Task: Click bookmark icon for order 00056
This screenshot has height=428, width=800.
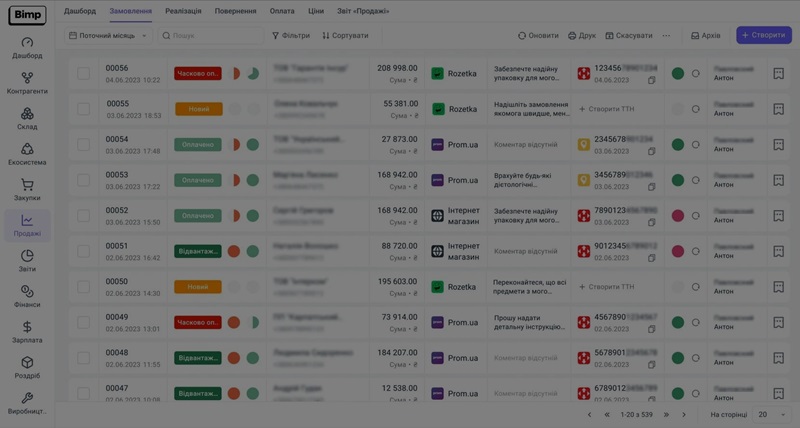Action: (x=778, y=73)
